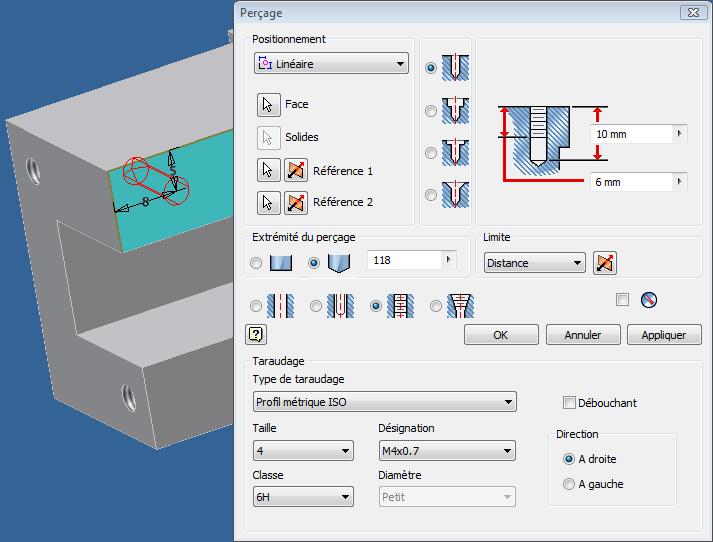Click the Face selection arrow button
Viewport: 713px width, 542px height.
pyautogui.click(x=267, y=104)
